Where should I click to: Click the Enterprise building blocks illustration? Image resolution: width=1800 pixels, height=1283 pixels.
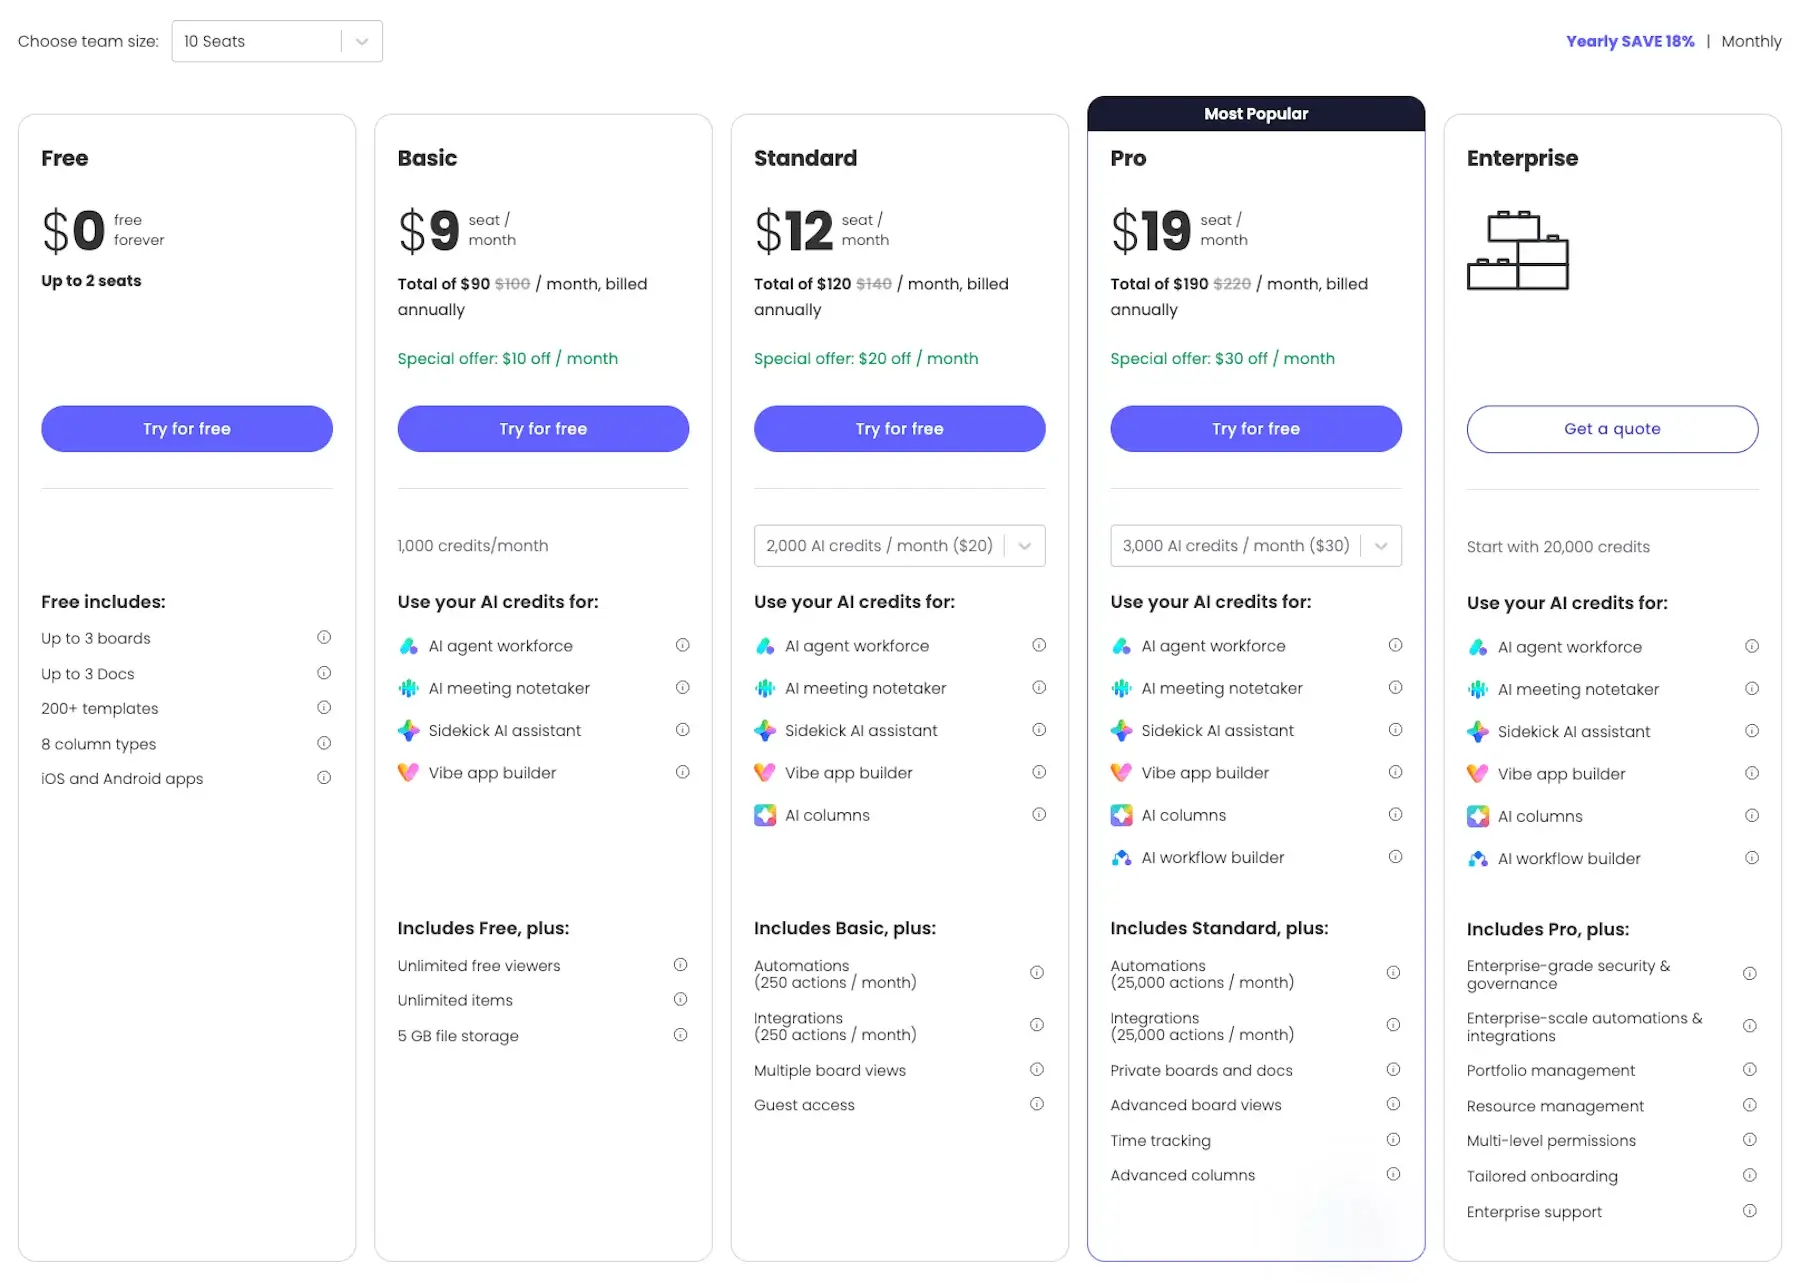1517,250
